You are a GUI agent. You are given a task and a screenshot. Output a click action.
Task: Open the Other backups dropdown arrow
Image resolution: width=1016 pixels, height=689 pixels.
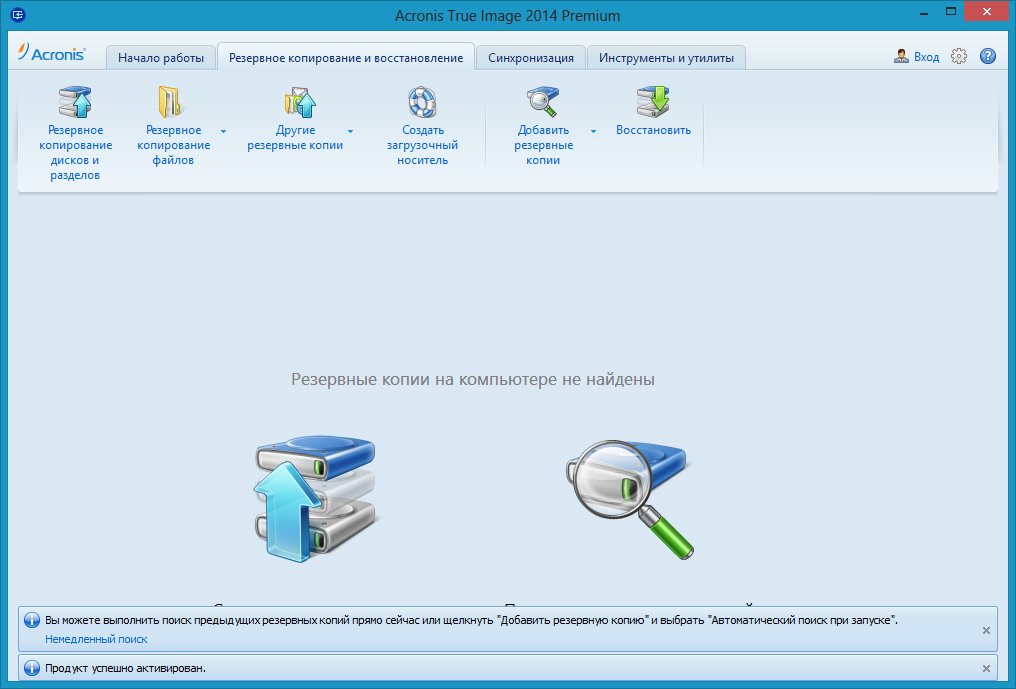(350, 129)
